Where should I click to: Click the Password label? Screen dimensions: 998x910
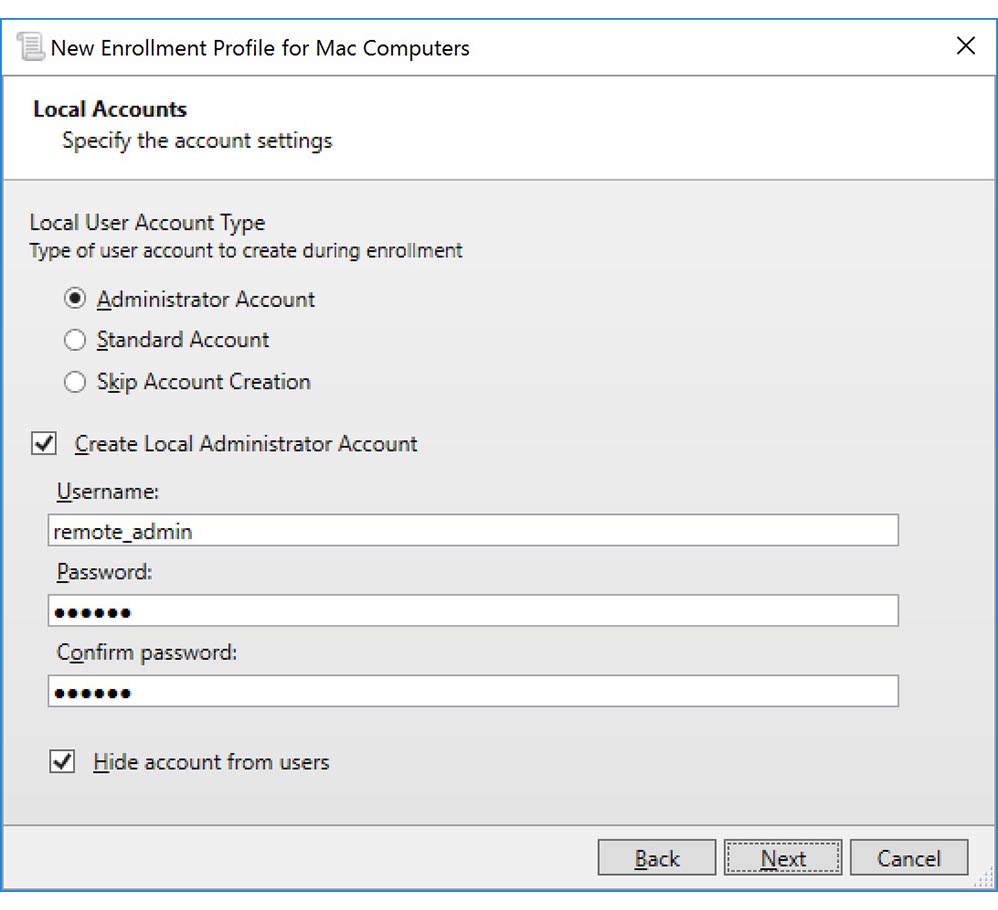(94, 572)
